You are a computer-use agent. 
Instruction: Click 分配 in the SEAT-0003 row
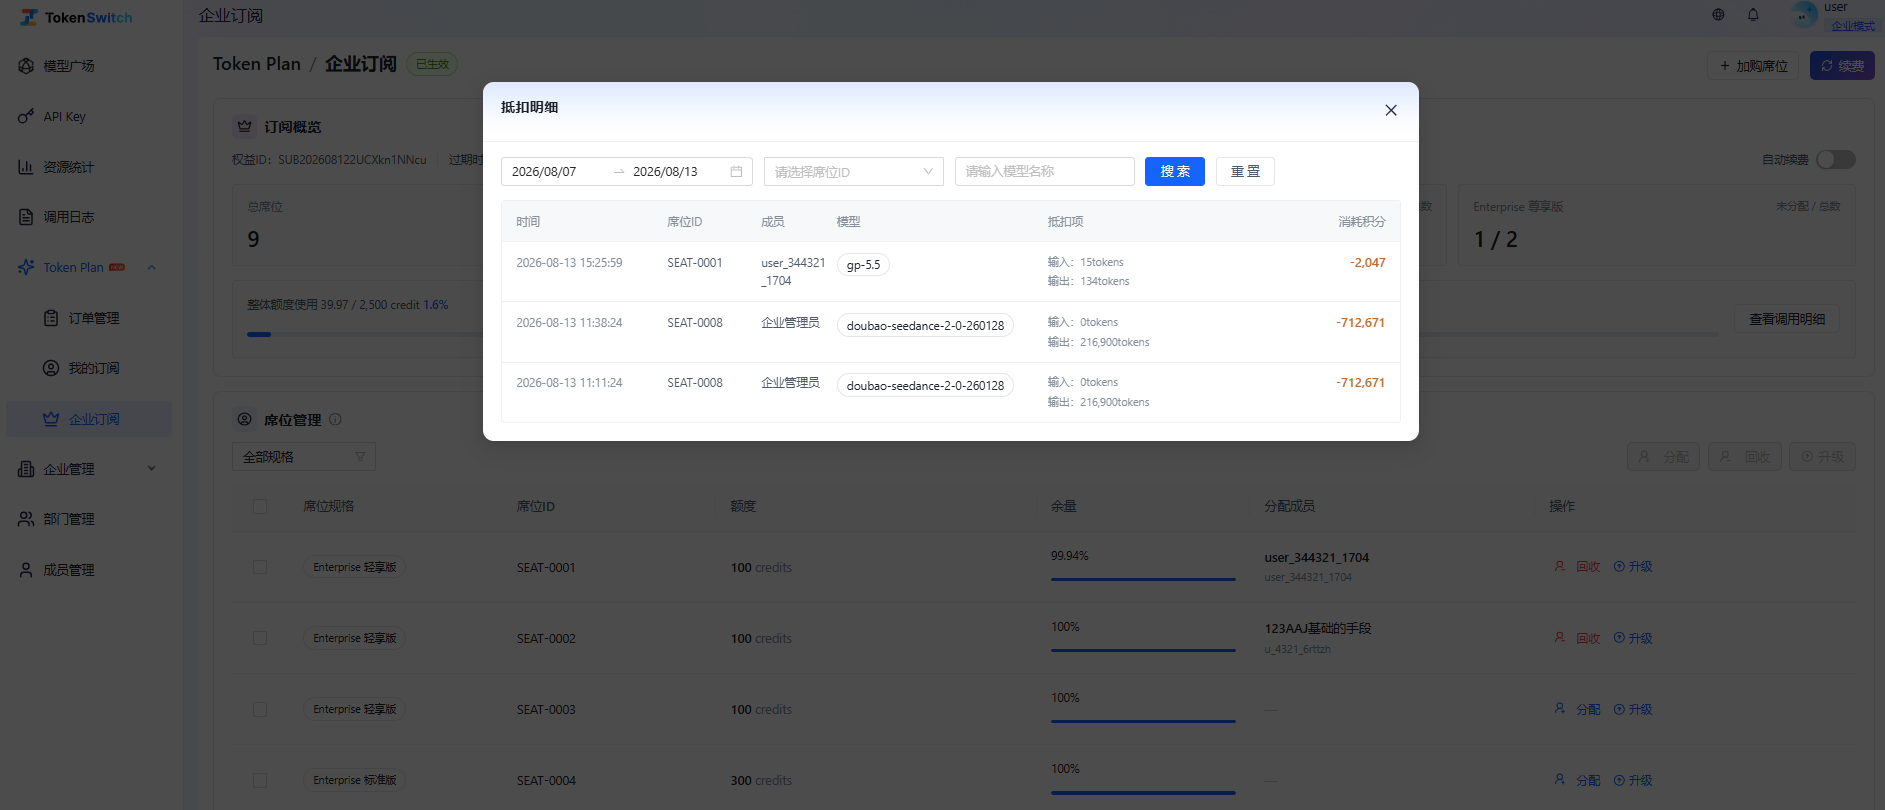tap(1578, 709)
